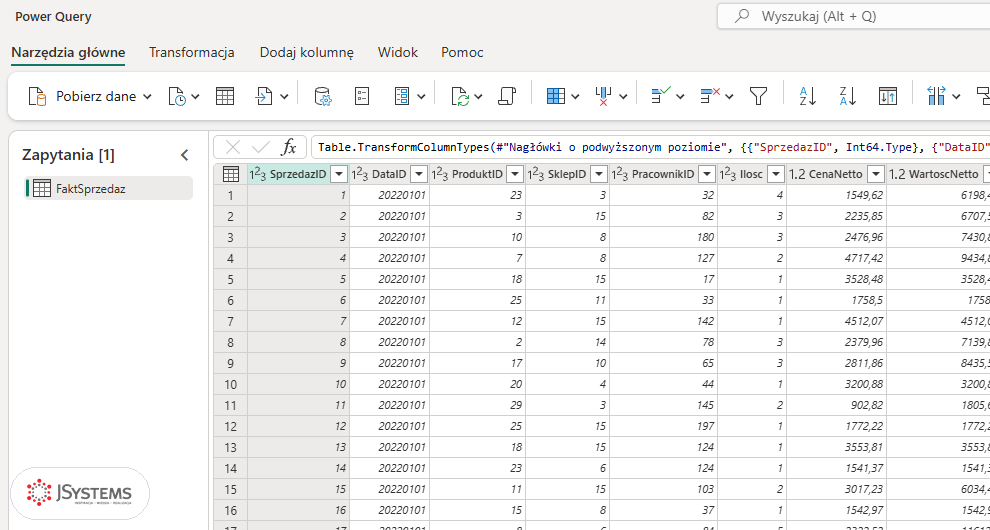
Task: Sort ascending A to Z
Action: (x=808, y=97)
